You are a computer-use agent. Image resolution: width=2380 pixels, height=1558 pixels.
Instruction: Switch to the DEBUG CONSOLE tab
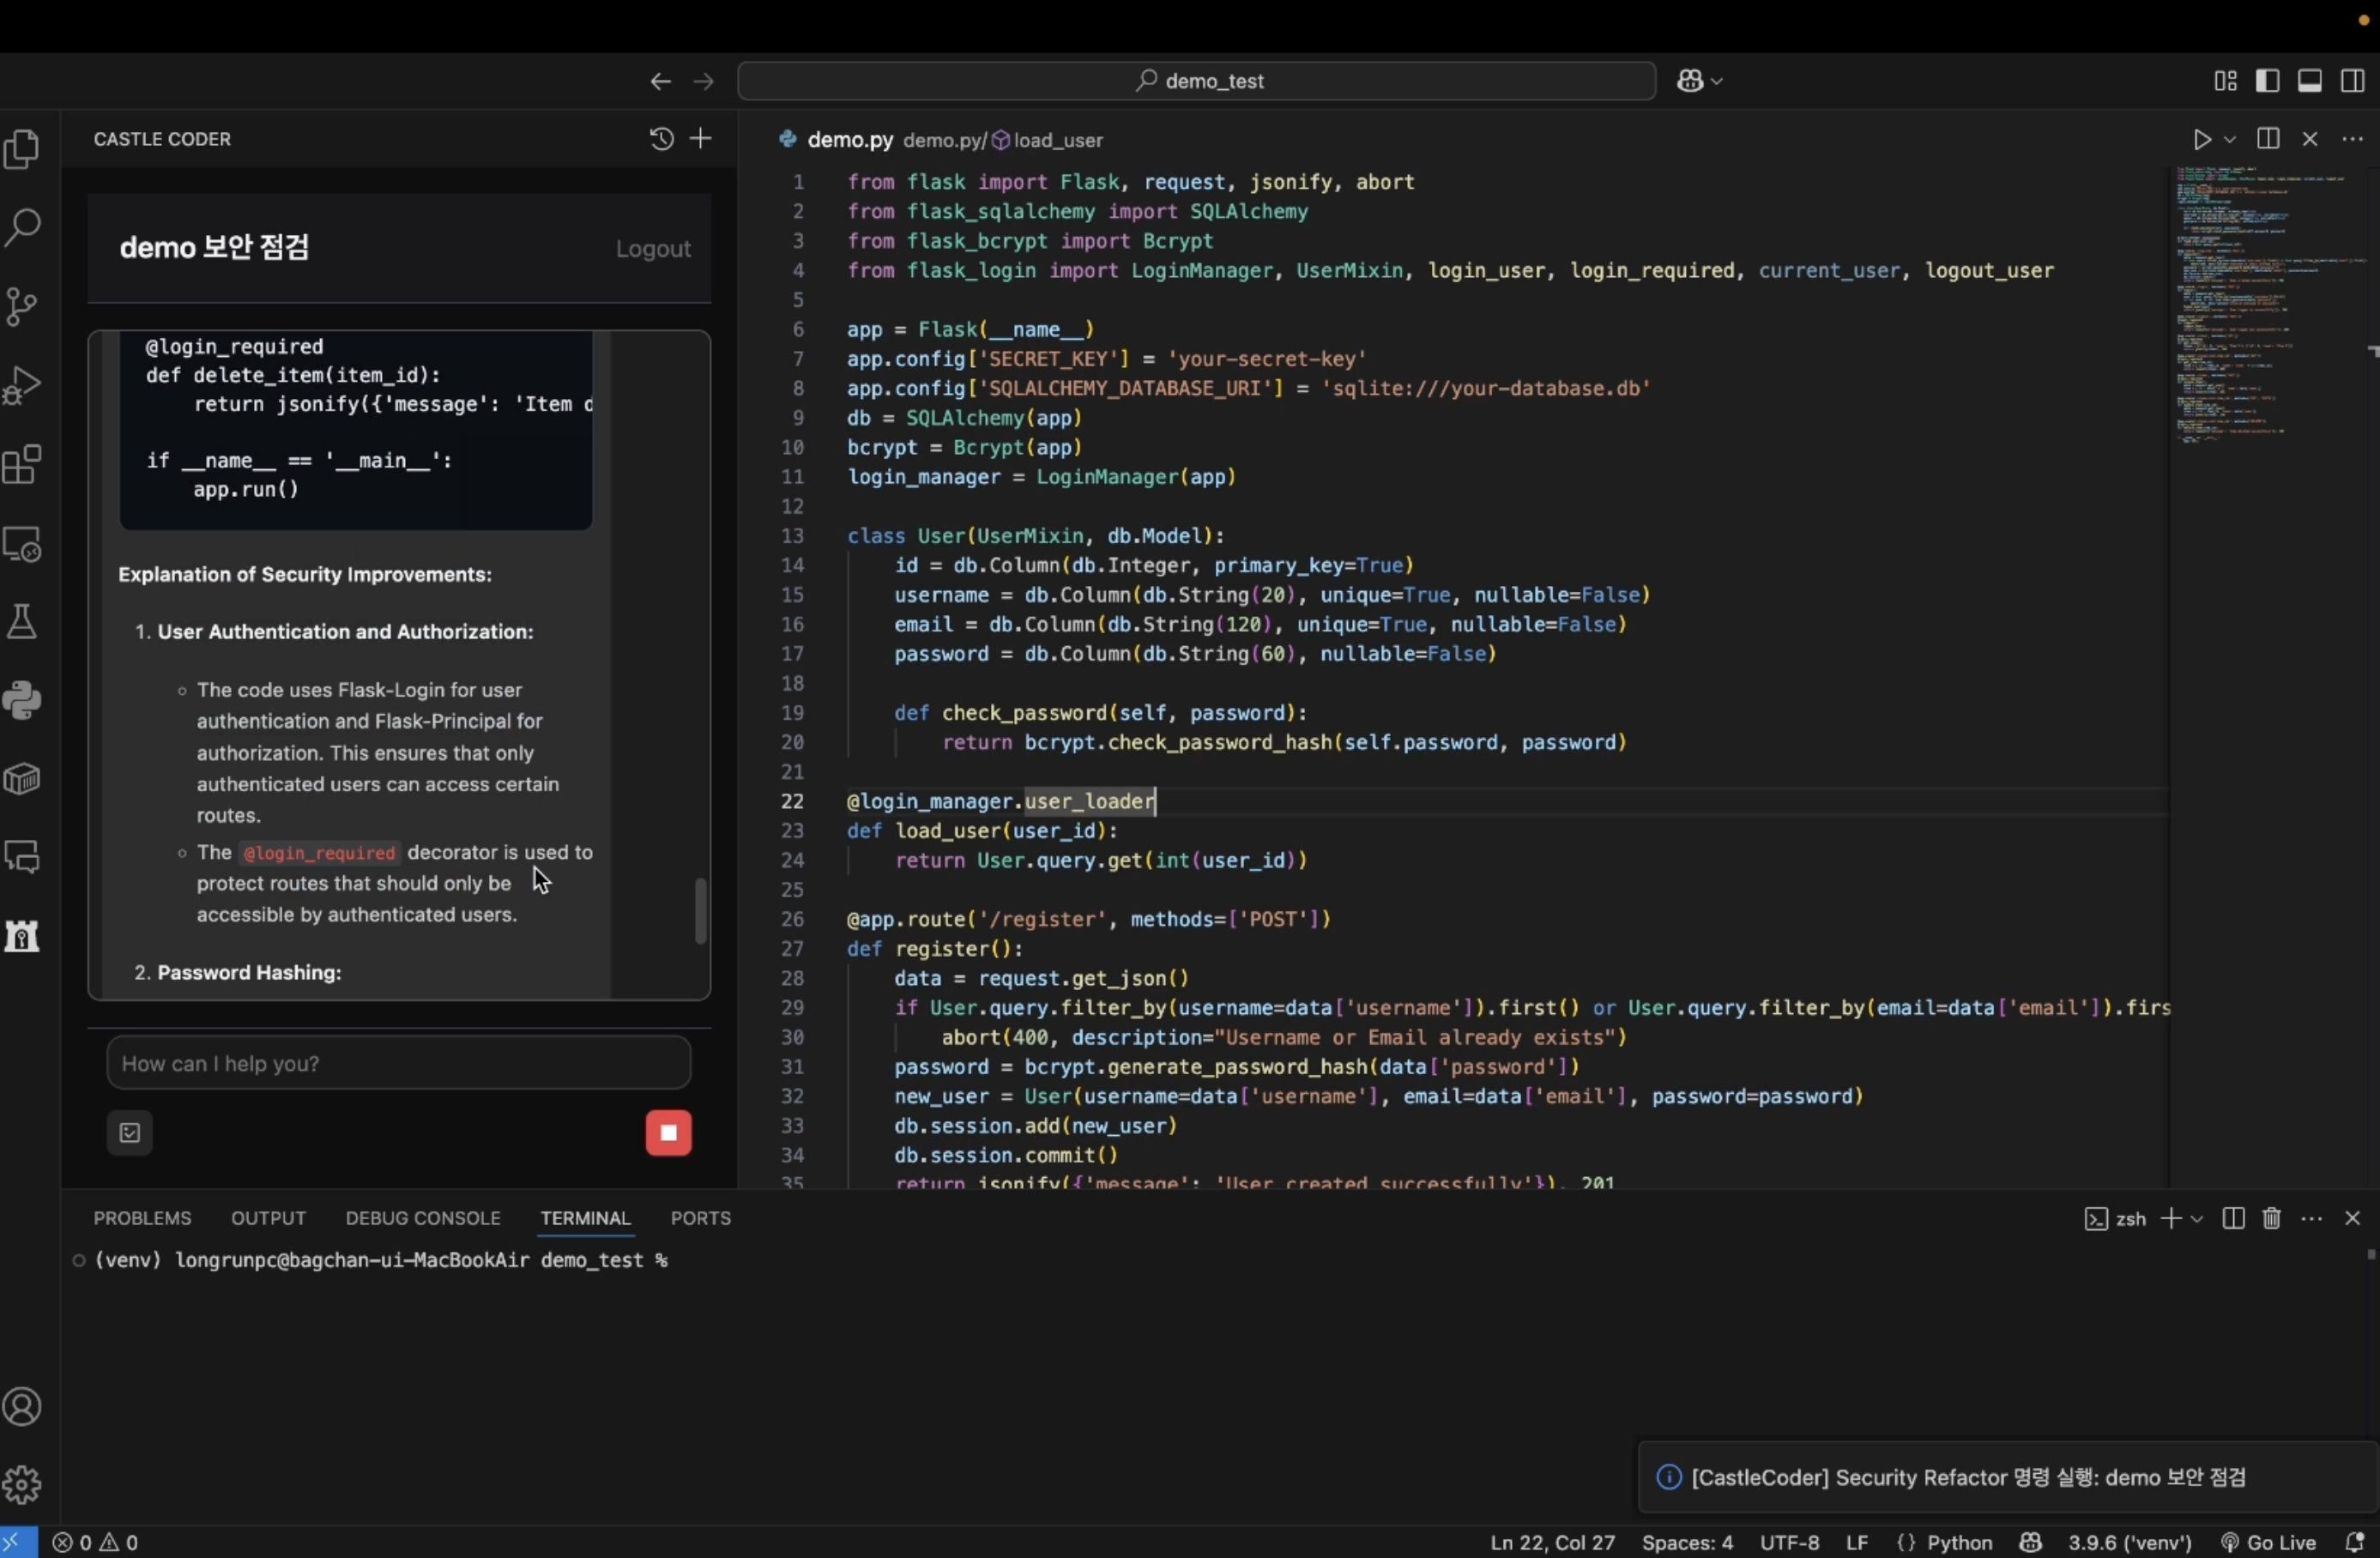pos(422,1218)
